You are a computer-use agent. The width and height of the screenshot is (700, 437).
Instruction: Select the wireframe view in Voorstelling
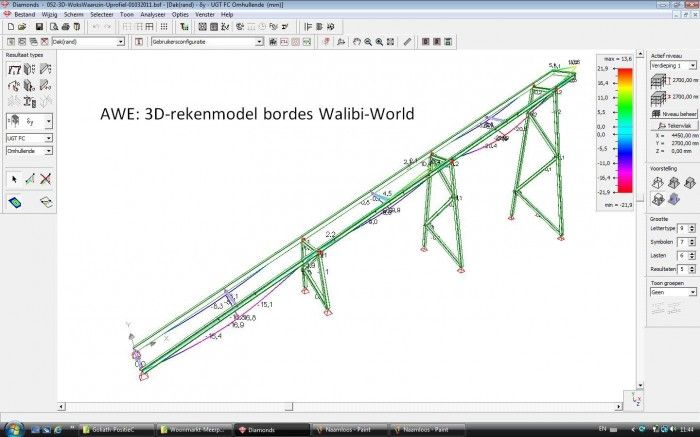pos(658,183)
